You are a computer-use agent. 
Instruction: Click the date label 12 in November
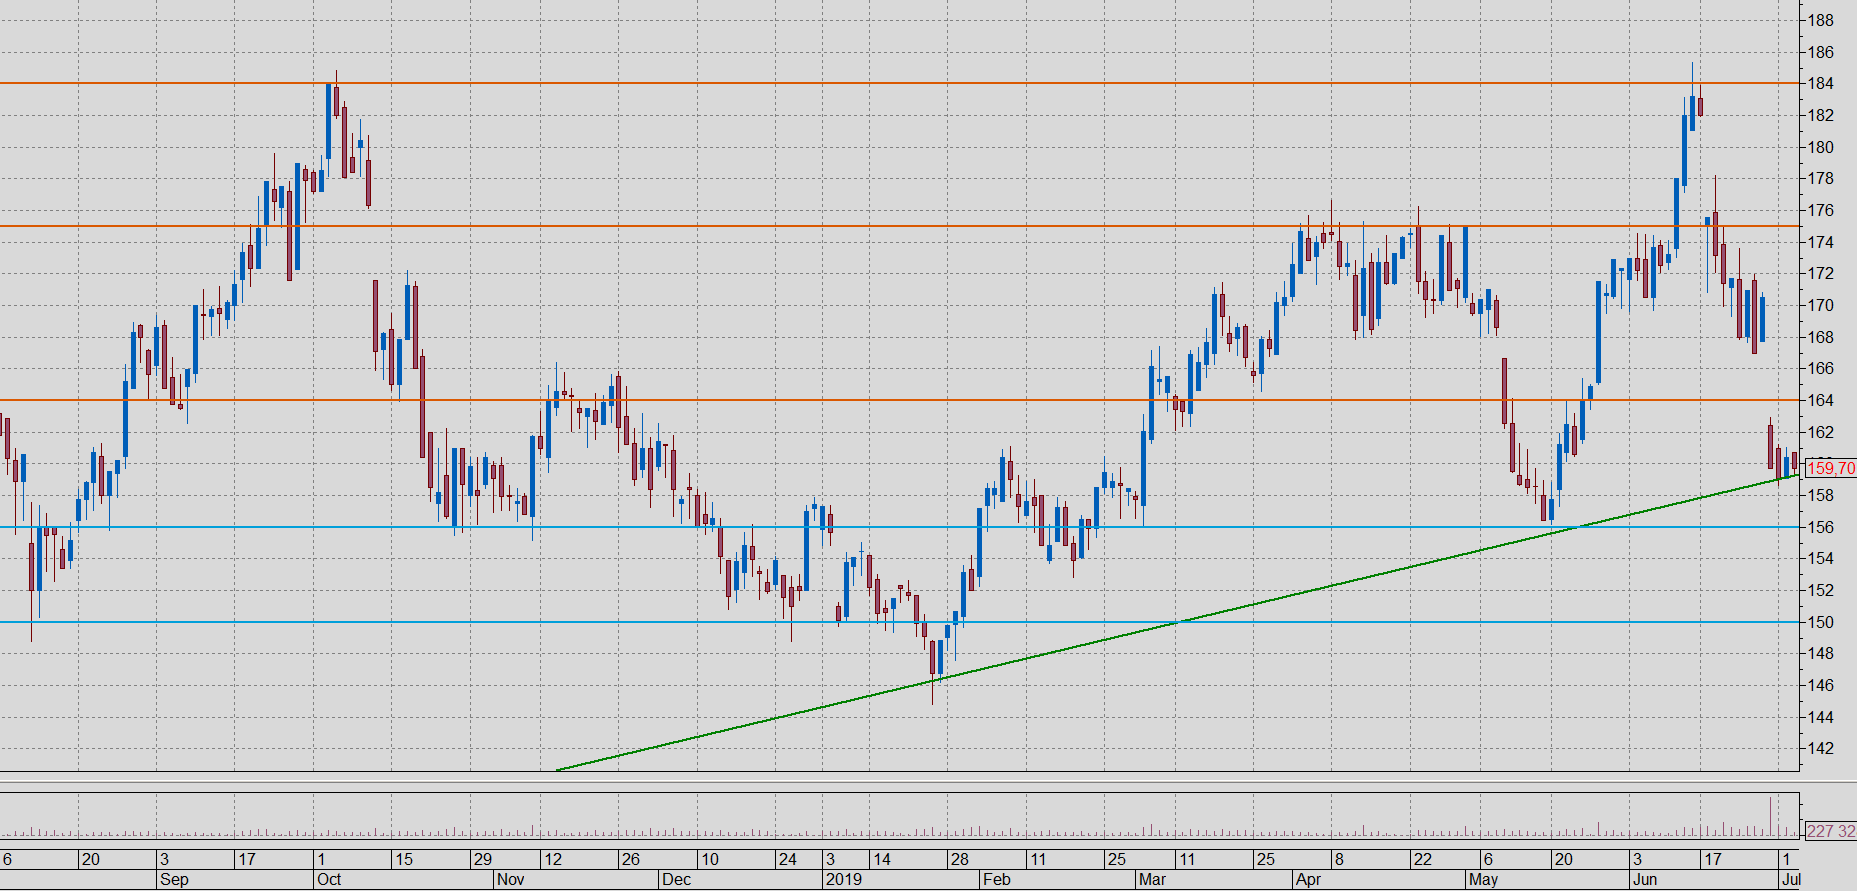point(553,859)
